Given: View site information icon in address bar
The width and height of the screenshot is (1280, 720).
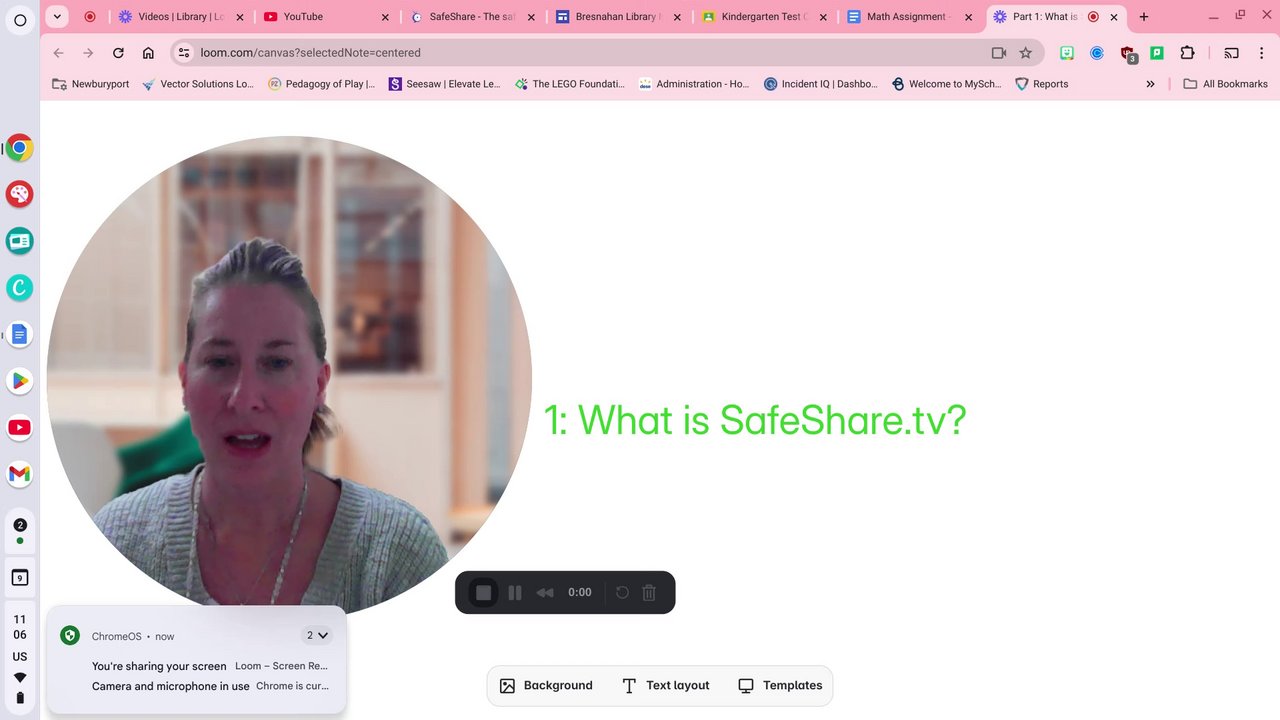Looking at the screenshot, I should (x=183, y=53).
